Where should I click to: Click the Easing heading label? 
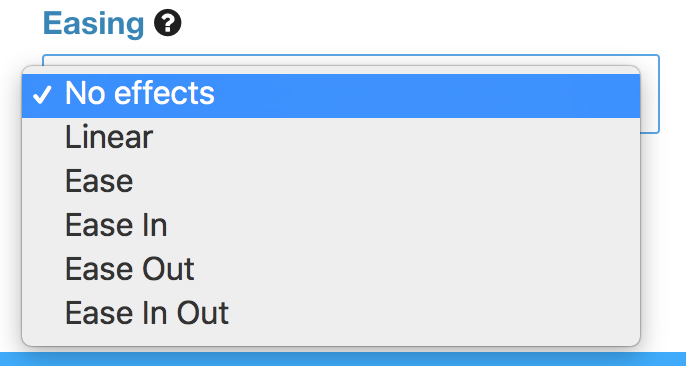[x=94, y=24]
